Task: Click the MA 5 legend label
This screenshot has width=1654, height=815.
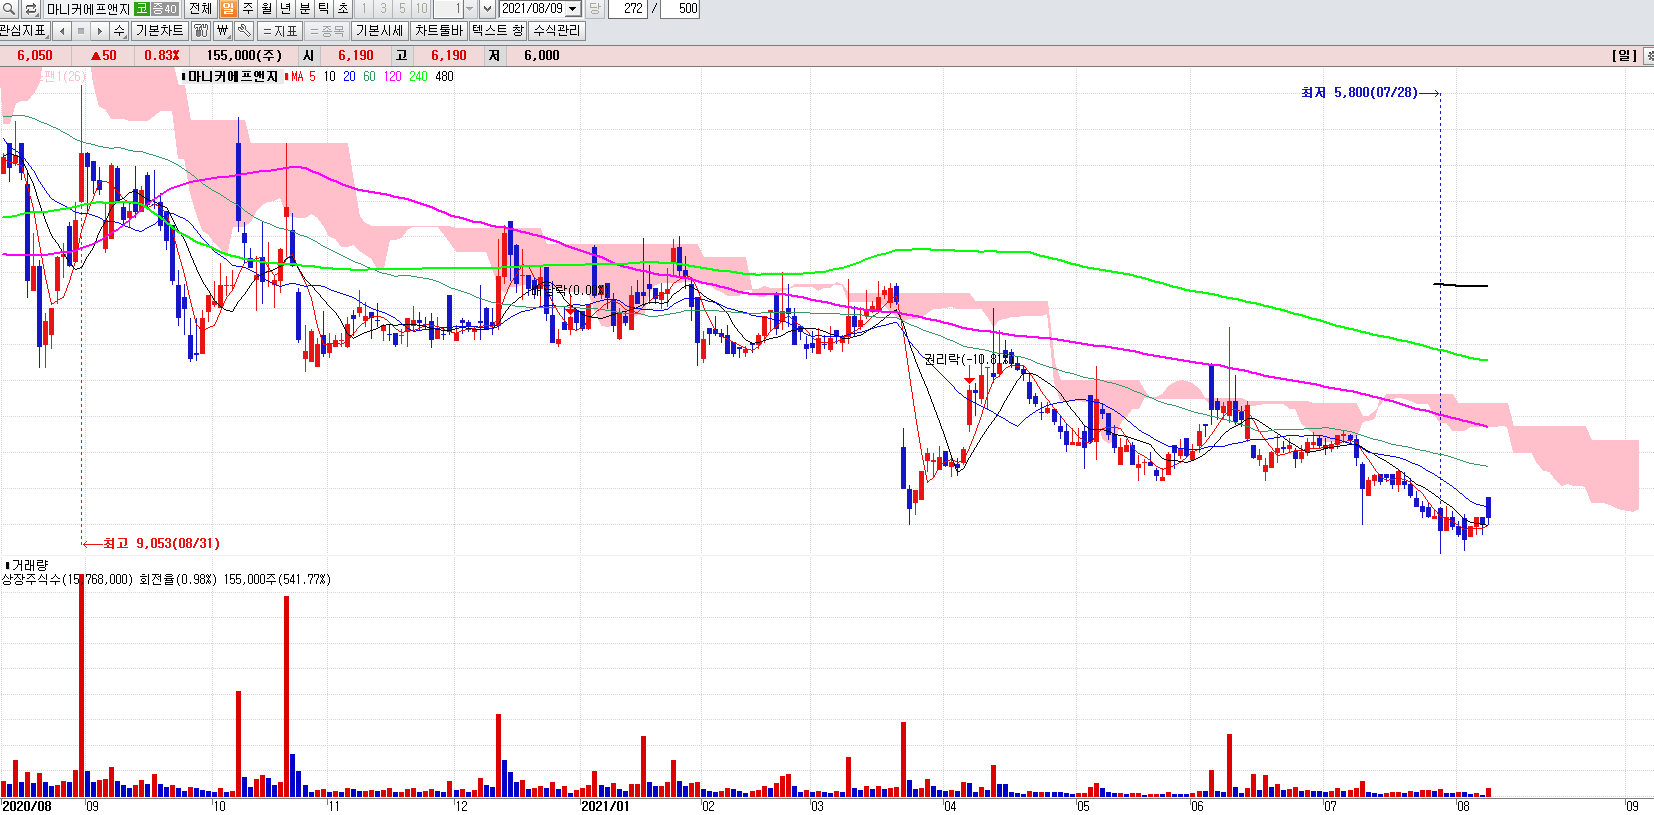Action: point(303,76)
